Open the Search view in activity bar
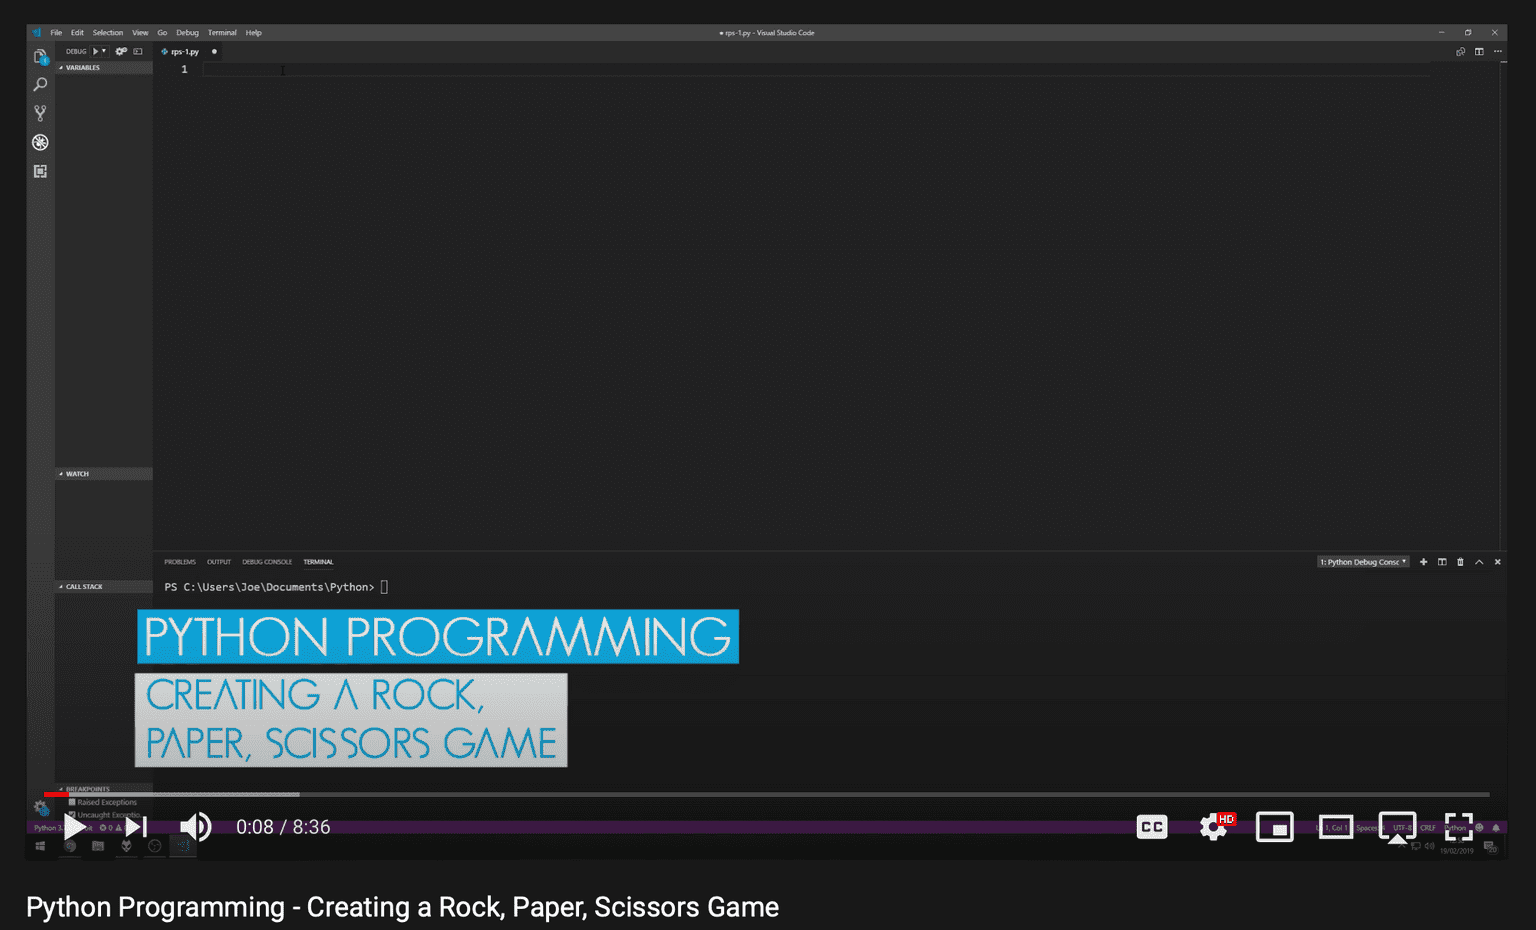The width and height of the screenshot is (1536, 930). click(40, 85)
